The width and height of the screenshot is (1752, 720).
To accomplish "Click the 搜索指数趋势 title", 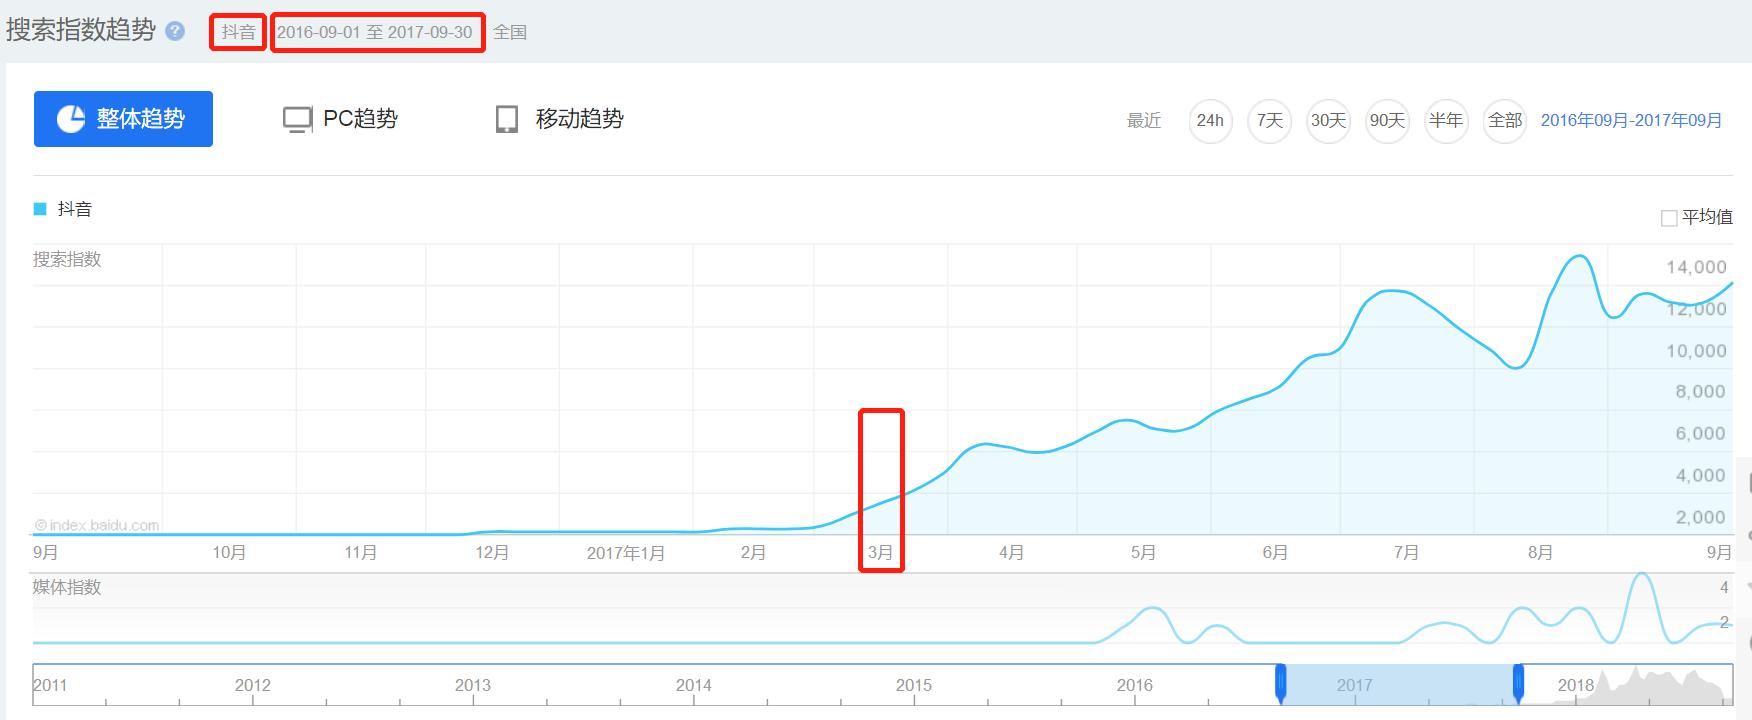I will [81, 30].
